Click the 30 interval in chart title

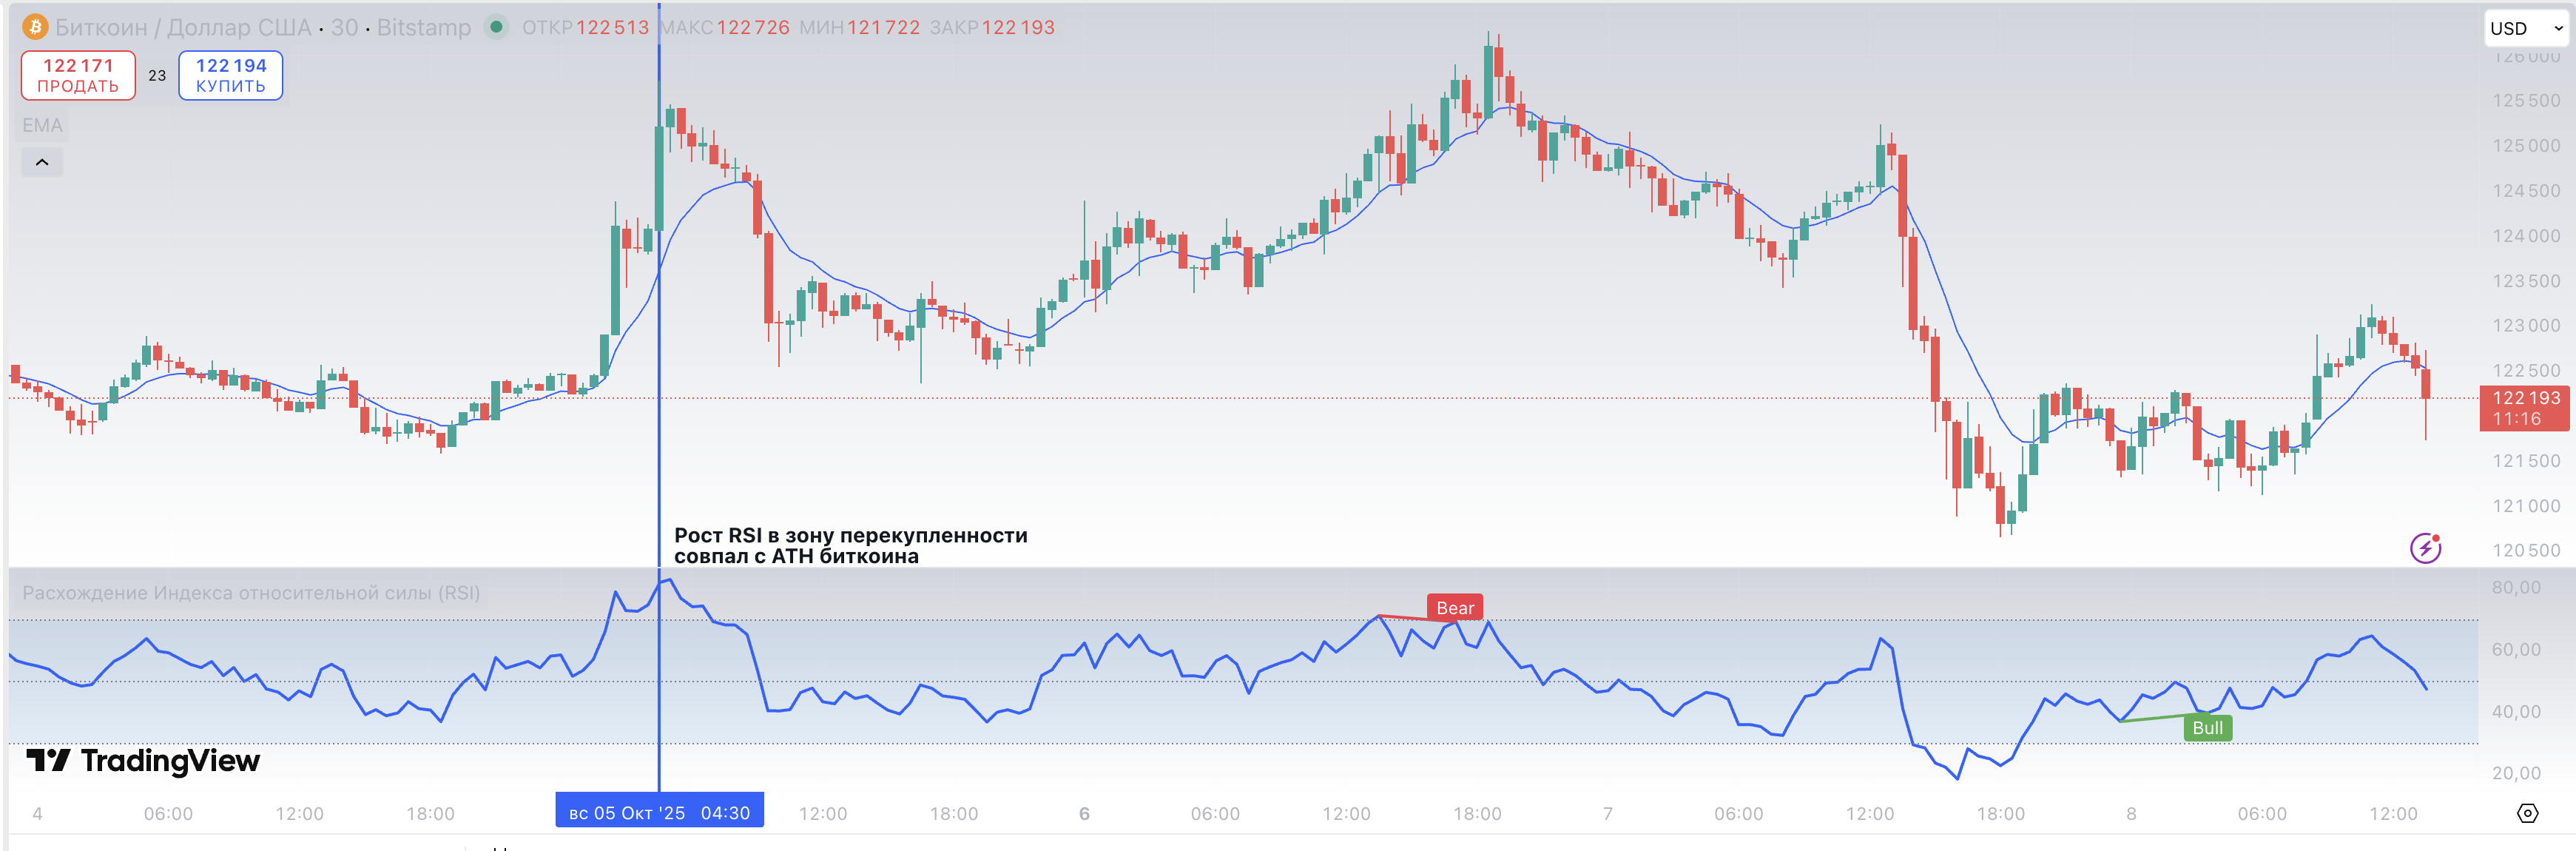344,27
